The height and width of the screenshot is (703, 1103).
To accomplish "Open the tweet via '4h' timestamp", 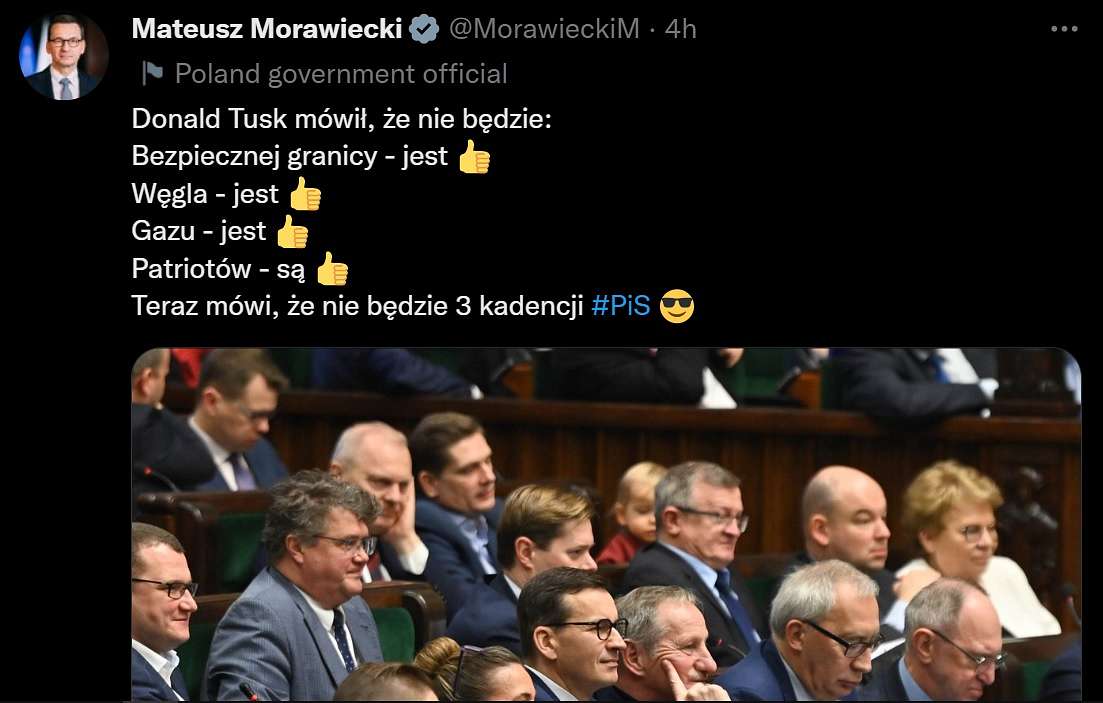I will [x=680, y=29].
